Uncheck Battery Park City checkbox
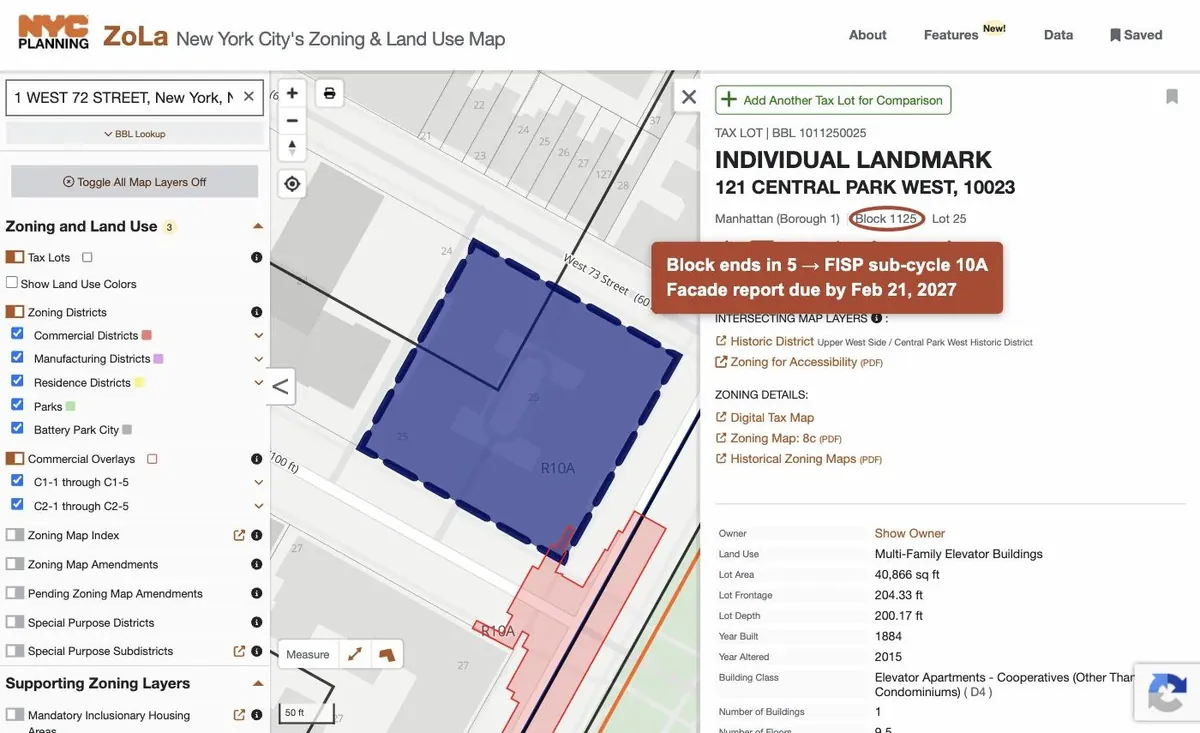Screen dimensions: 1200x733 click(x=17, y=428)
